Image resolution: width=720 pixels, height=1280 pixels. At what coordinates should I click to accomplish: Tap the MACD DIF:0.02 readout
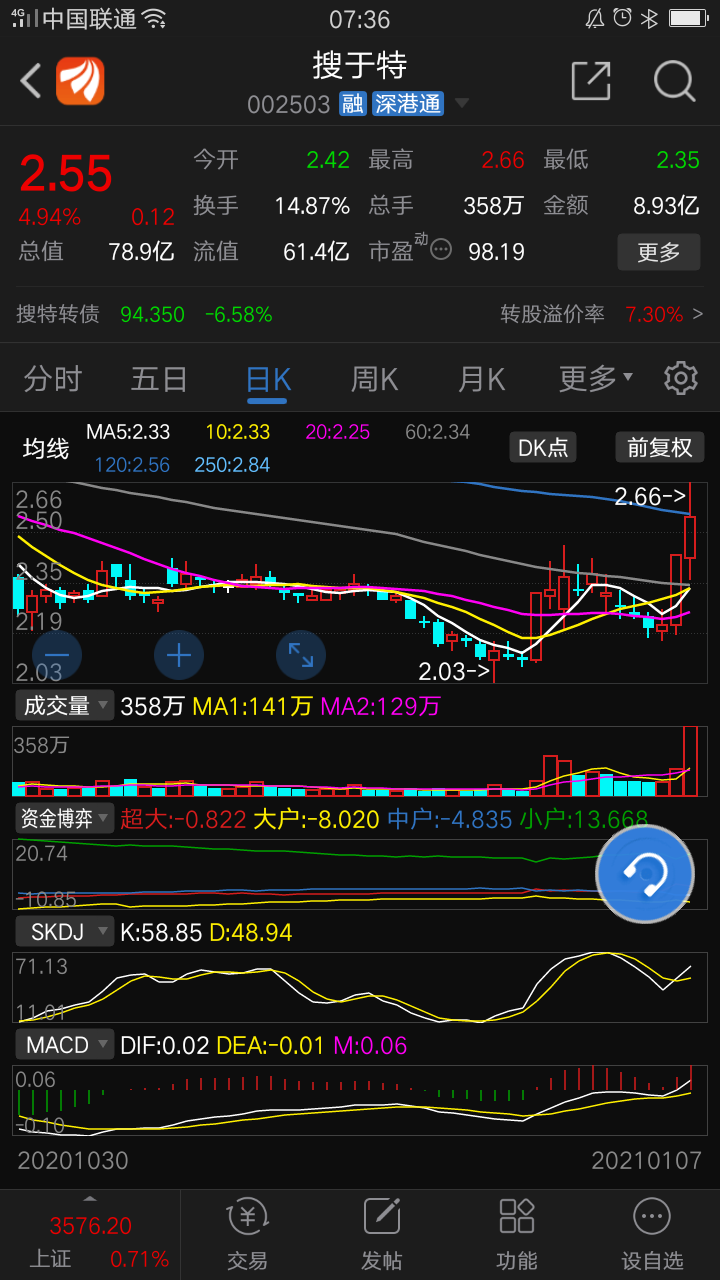pos(164,1046)
